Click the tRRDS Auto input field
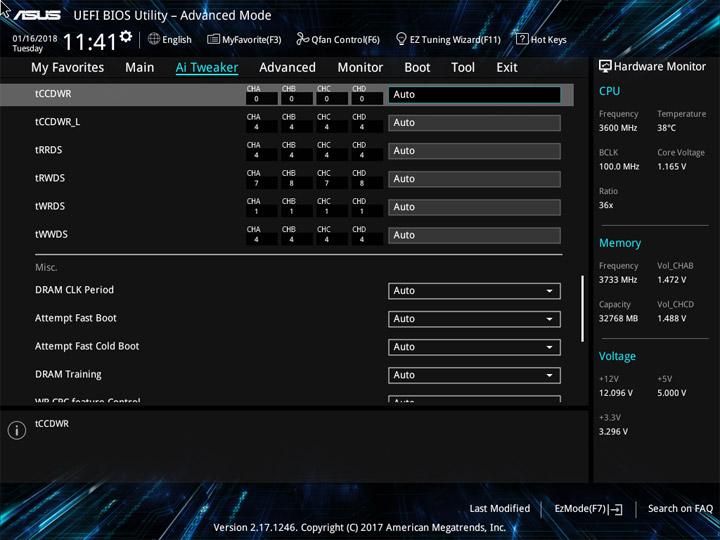This screenshot has width=720, height=540. [474, 151]
